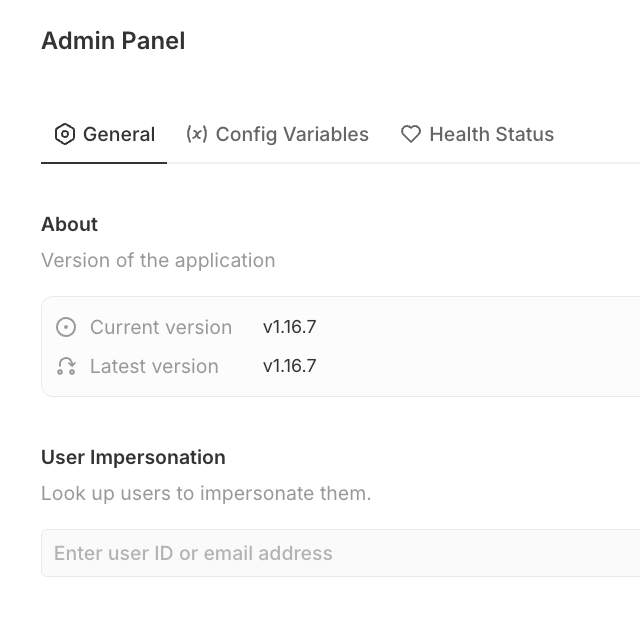Click the Admin Panel page title
This screenshot has width=640, height=626.
click(113, 41)
